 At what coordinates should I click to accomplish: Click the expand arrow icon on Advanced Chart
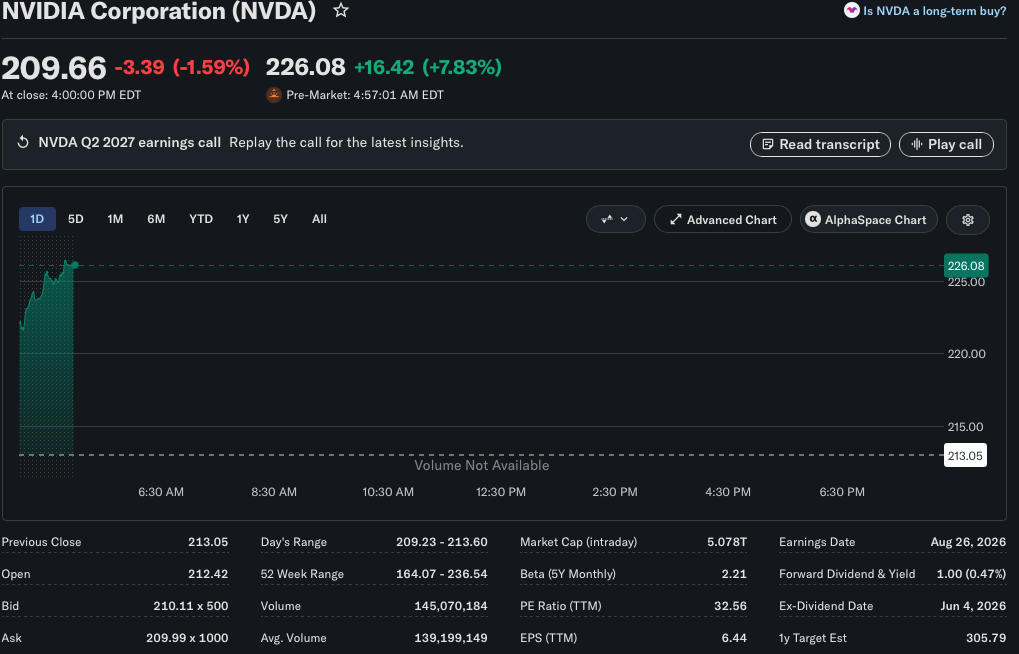(675, 220)
